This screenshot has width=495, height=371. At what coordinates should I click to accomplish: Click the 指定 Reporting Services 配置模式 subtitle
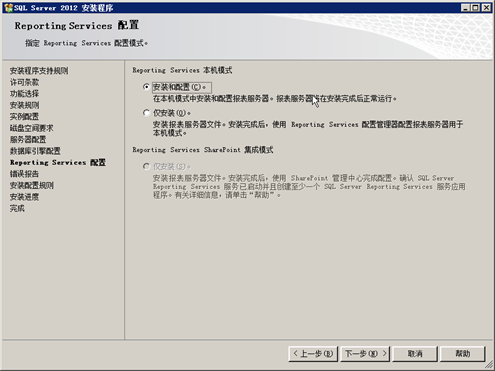click(x=86, y=43)
